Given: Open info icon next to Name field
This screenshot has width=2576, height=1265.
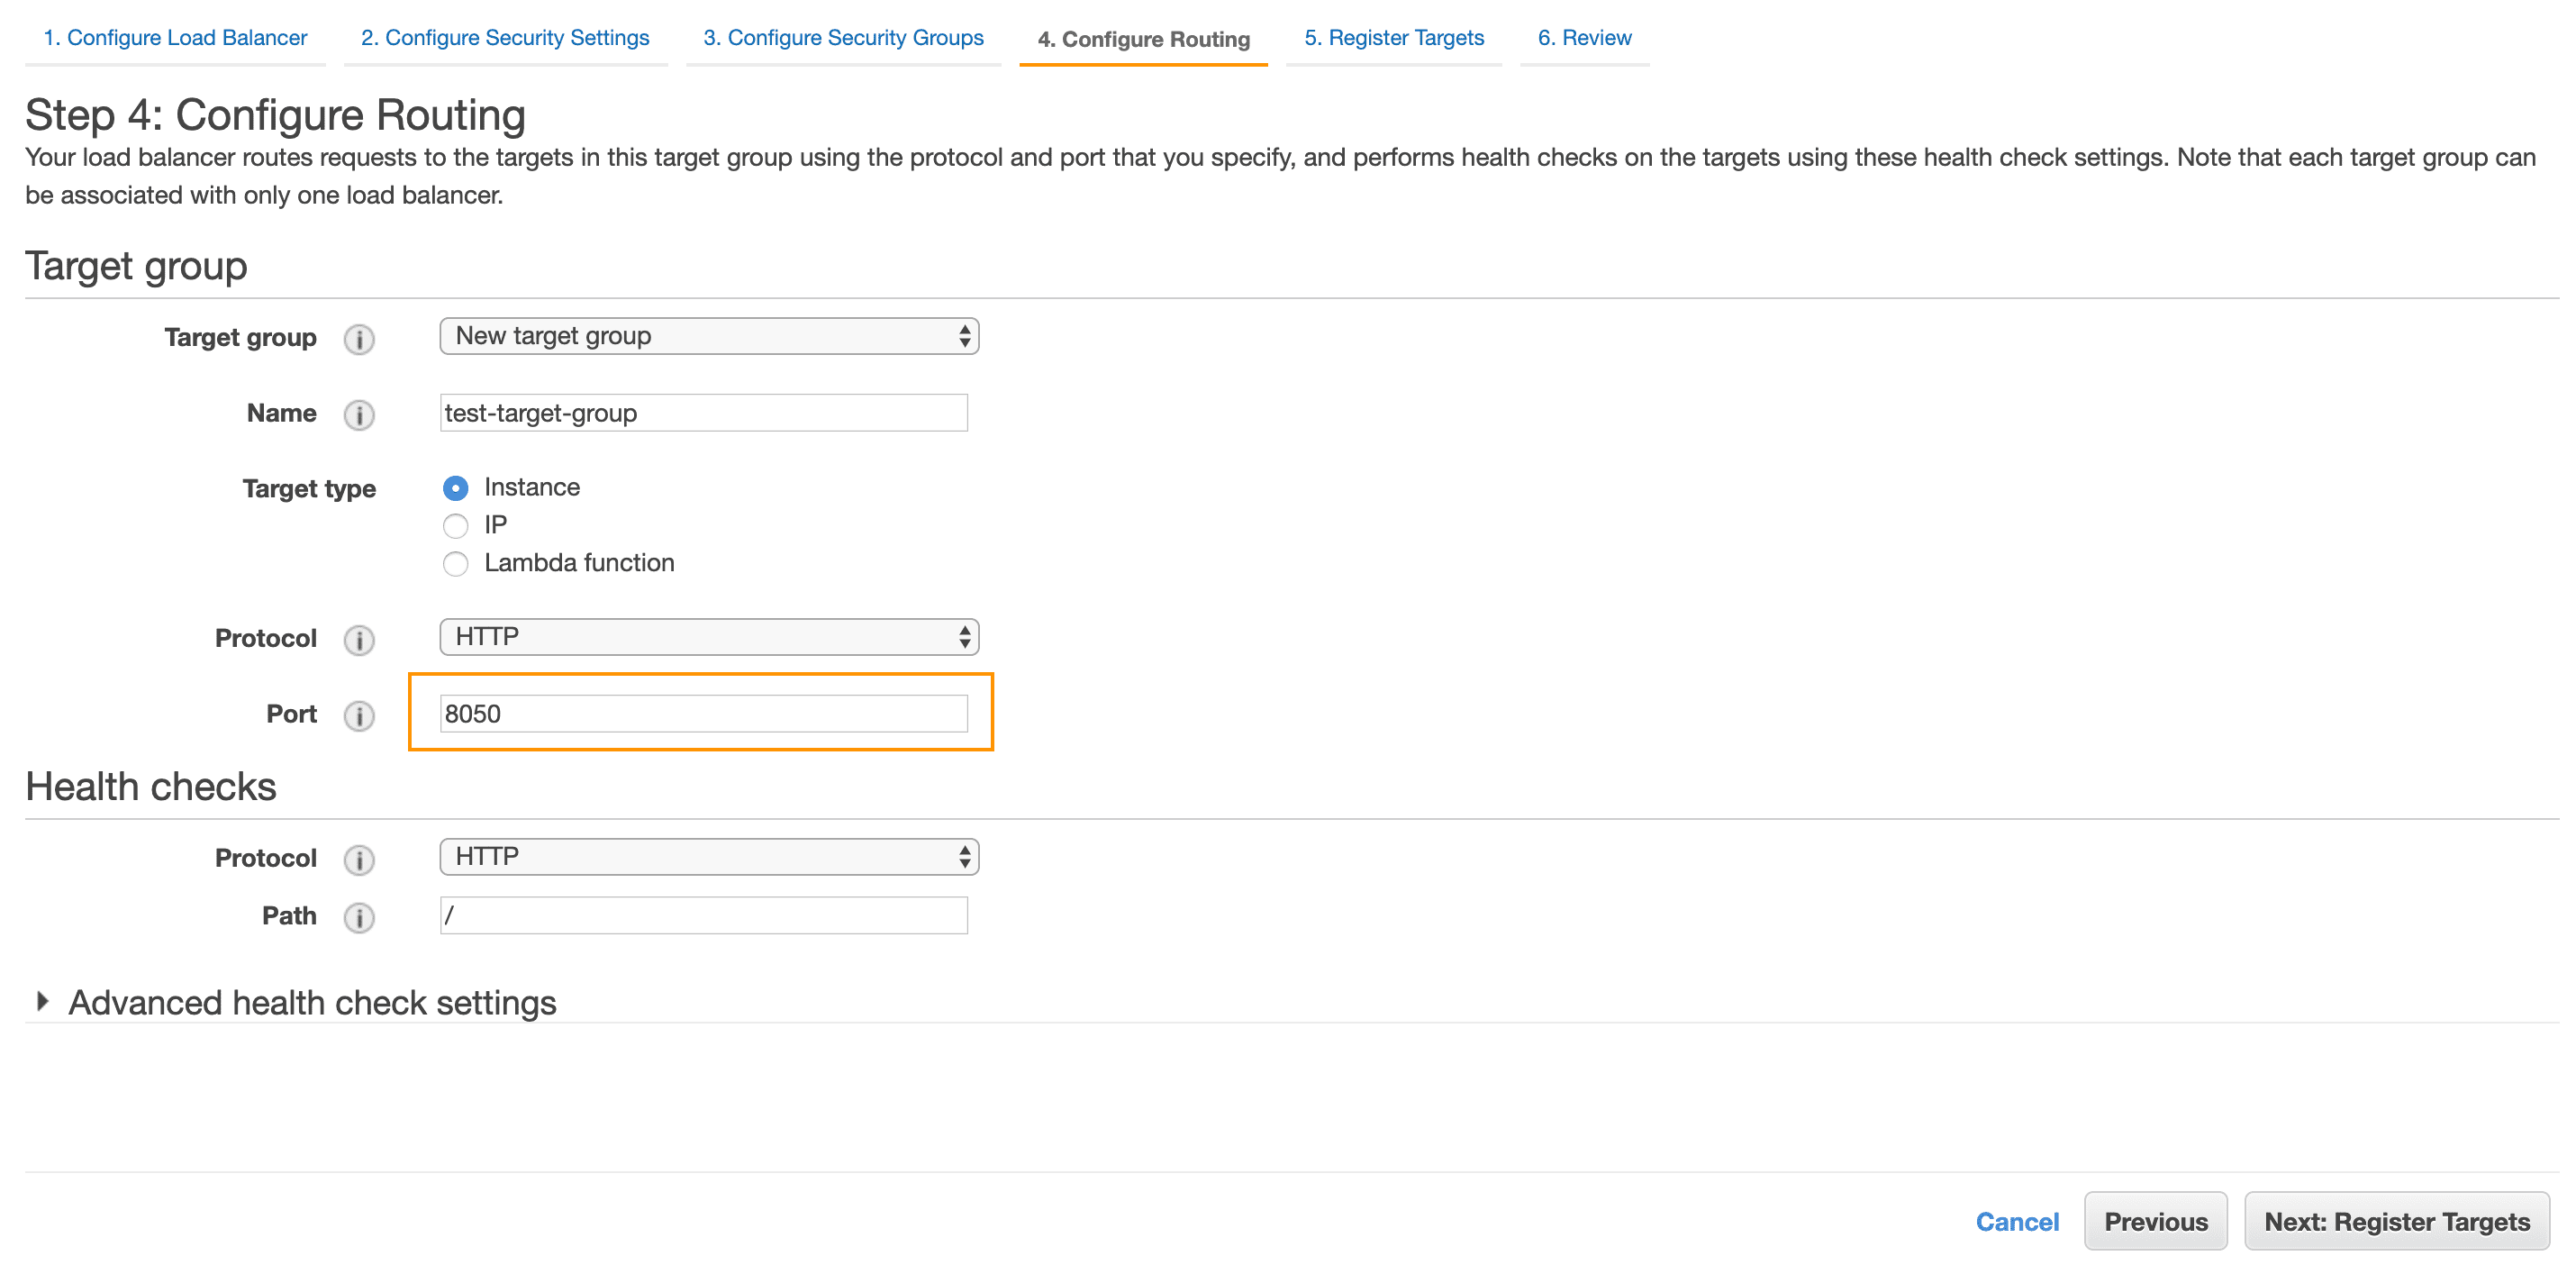Looking at the screenshot, I should click(x=359, y=414).
